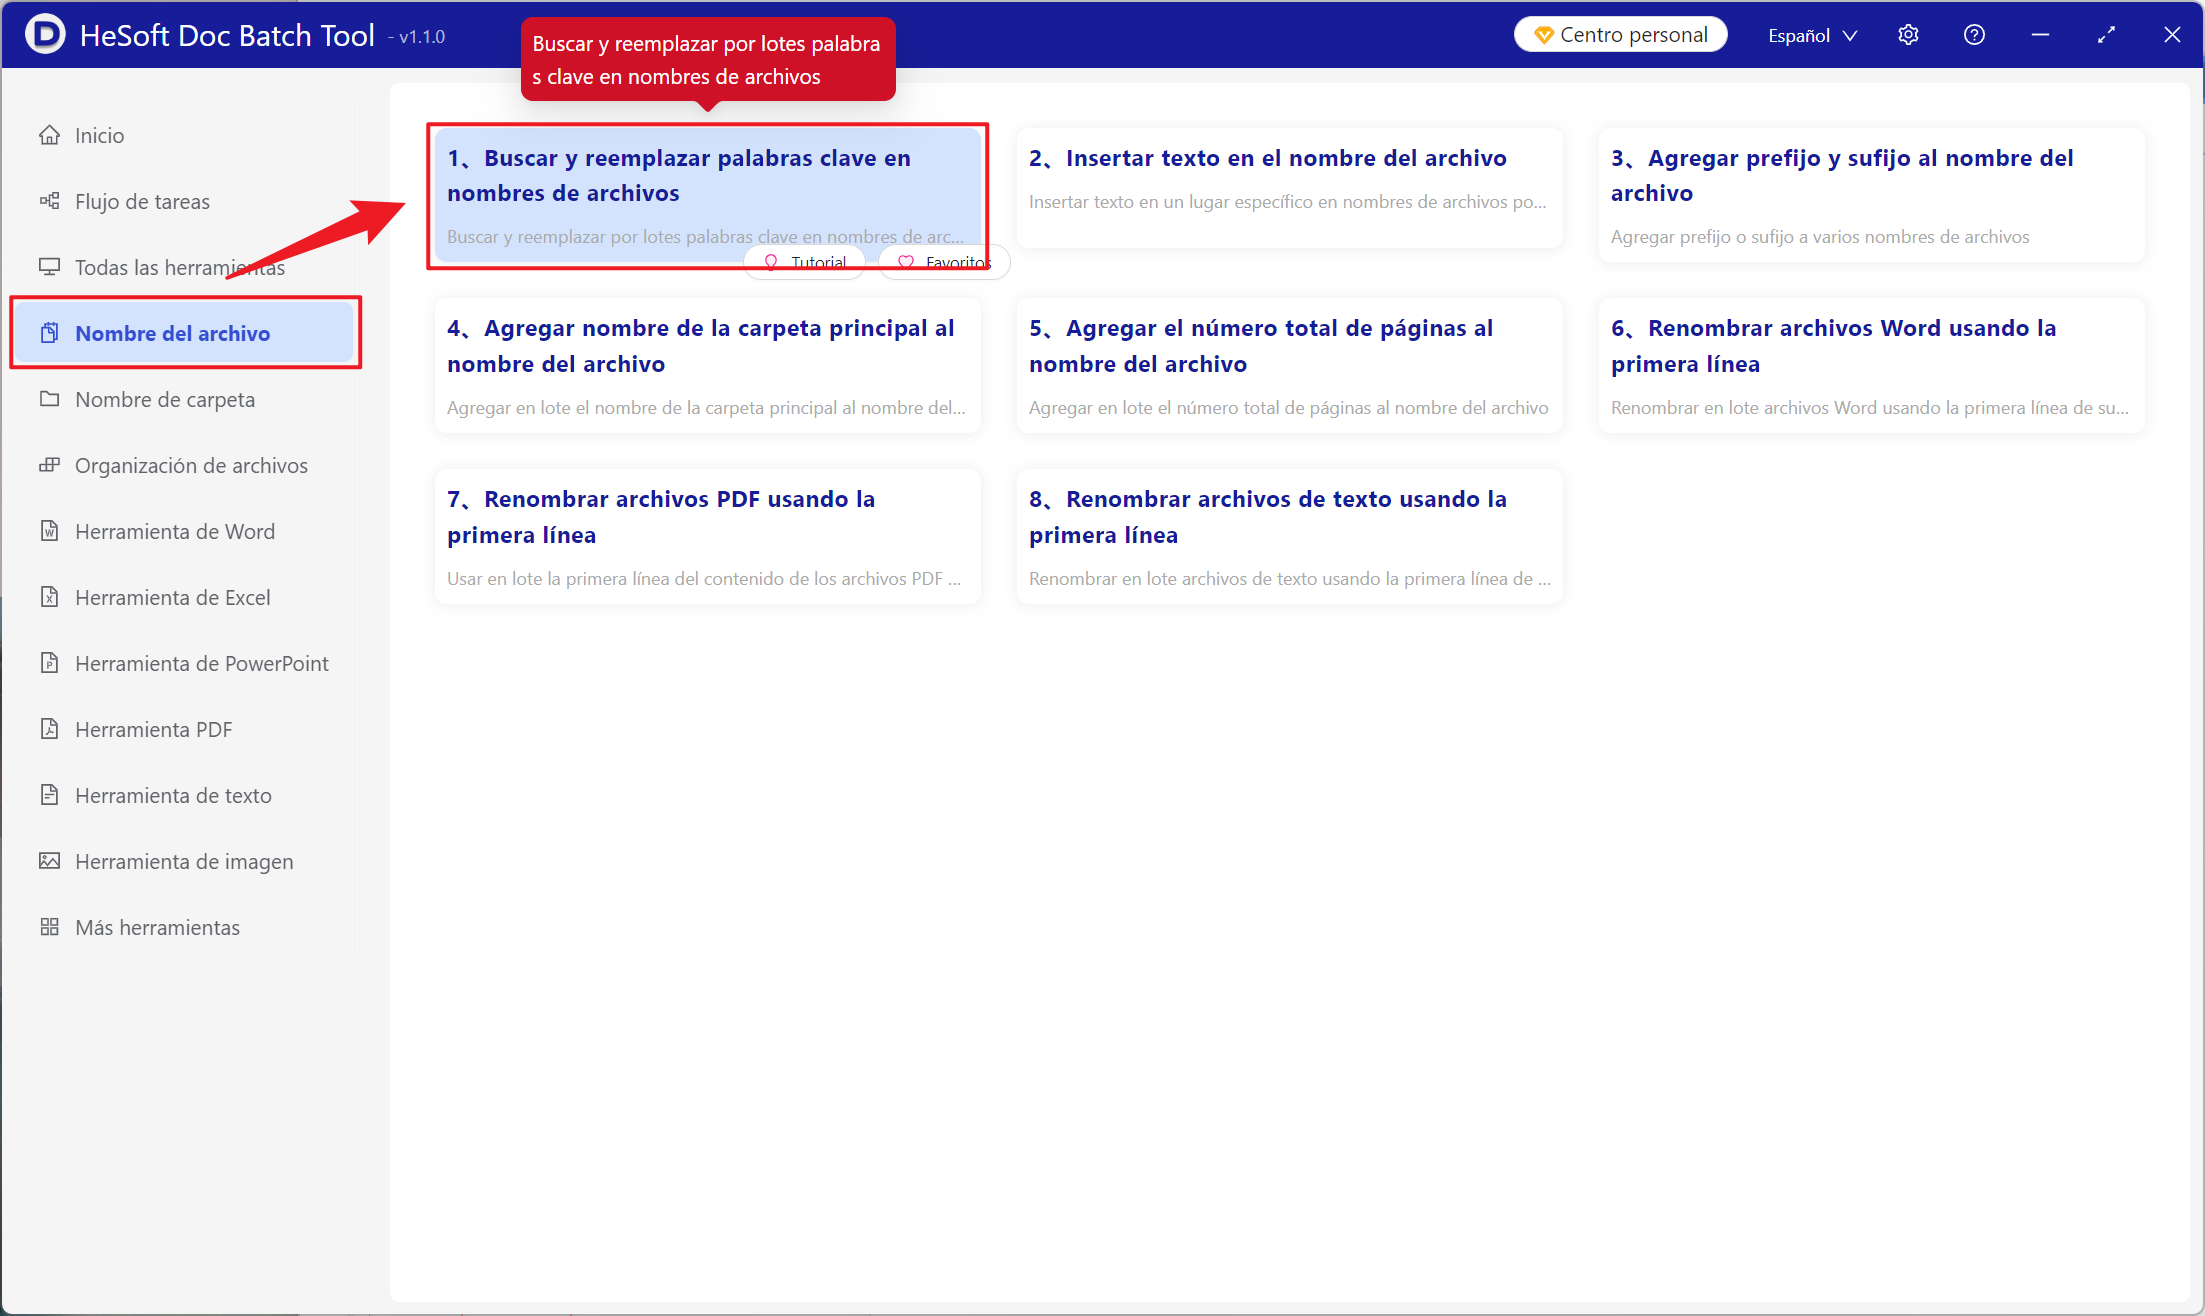
Task: Open Agregar prefijo y sufijo card
Action: pos(1871,195)
